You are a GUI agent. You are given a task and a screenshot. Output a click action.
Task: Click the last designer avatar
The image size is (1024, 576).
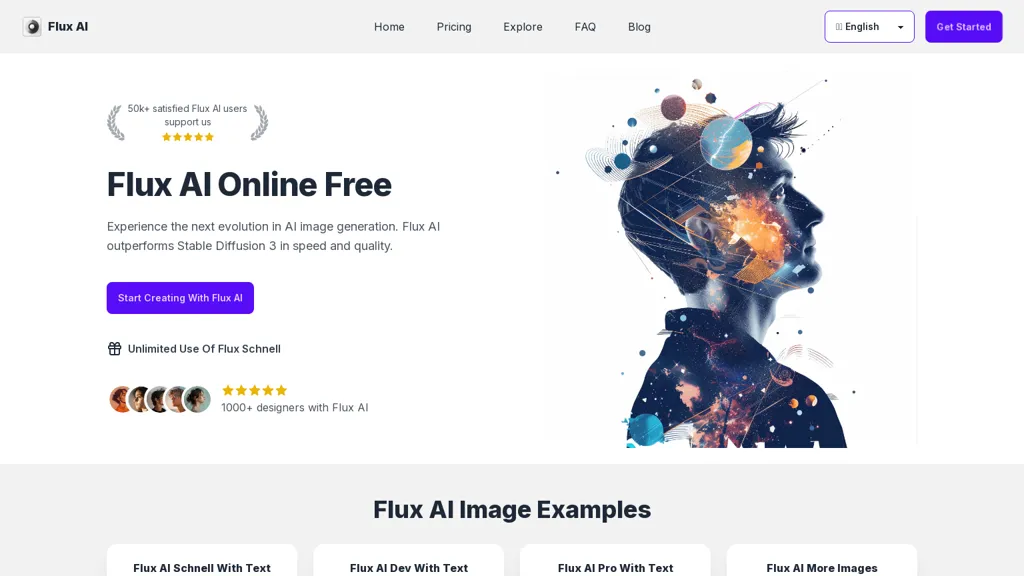(x=197, y=399)
